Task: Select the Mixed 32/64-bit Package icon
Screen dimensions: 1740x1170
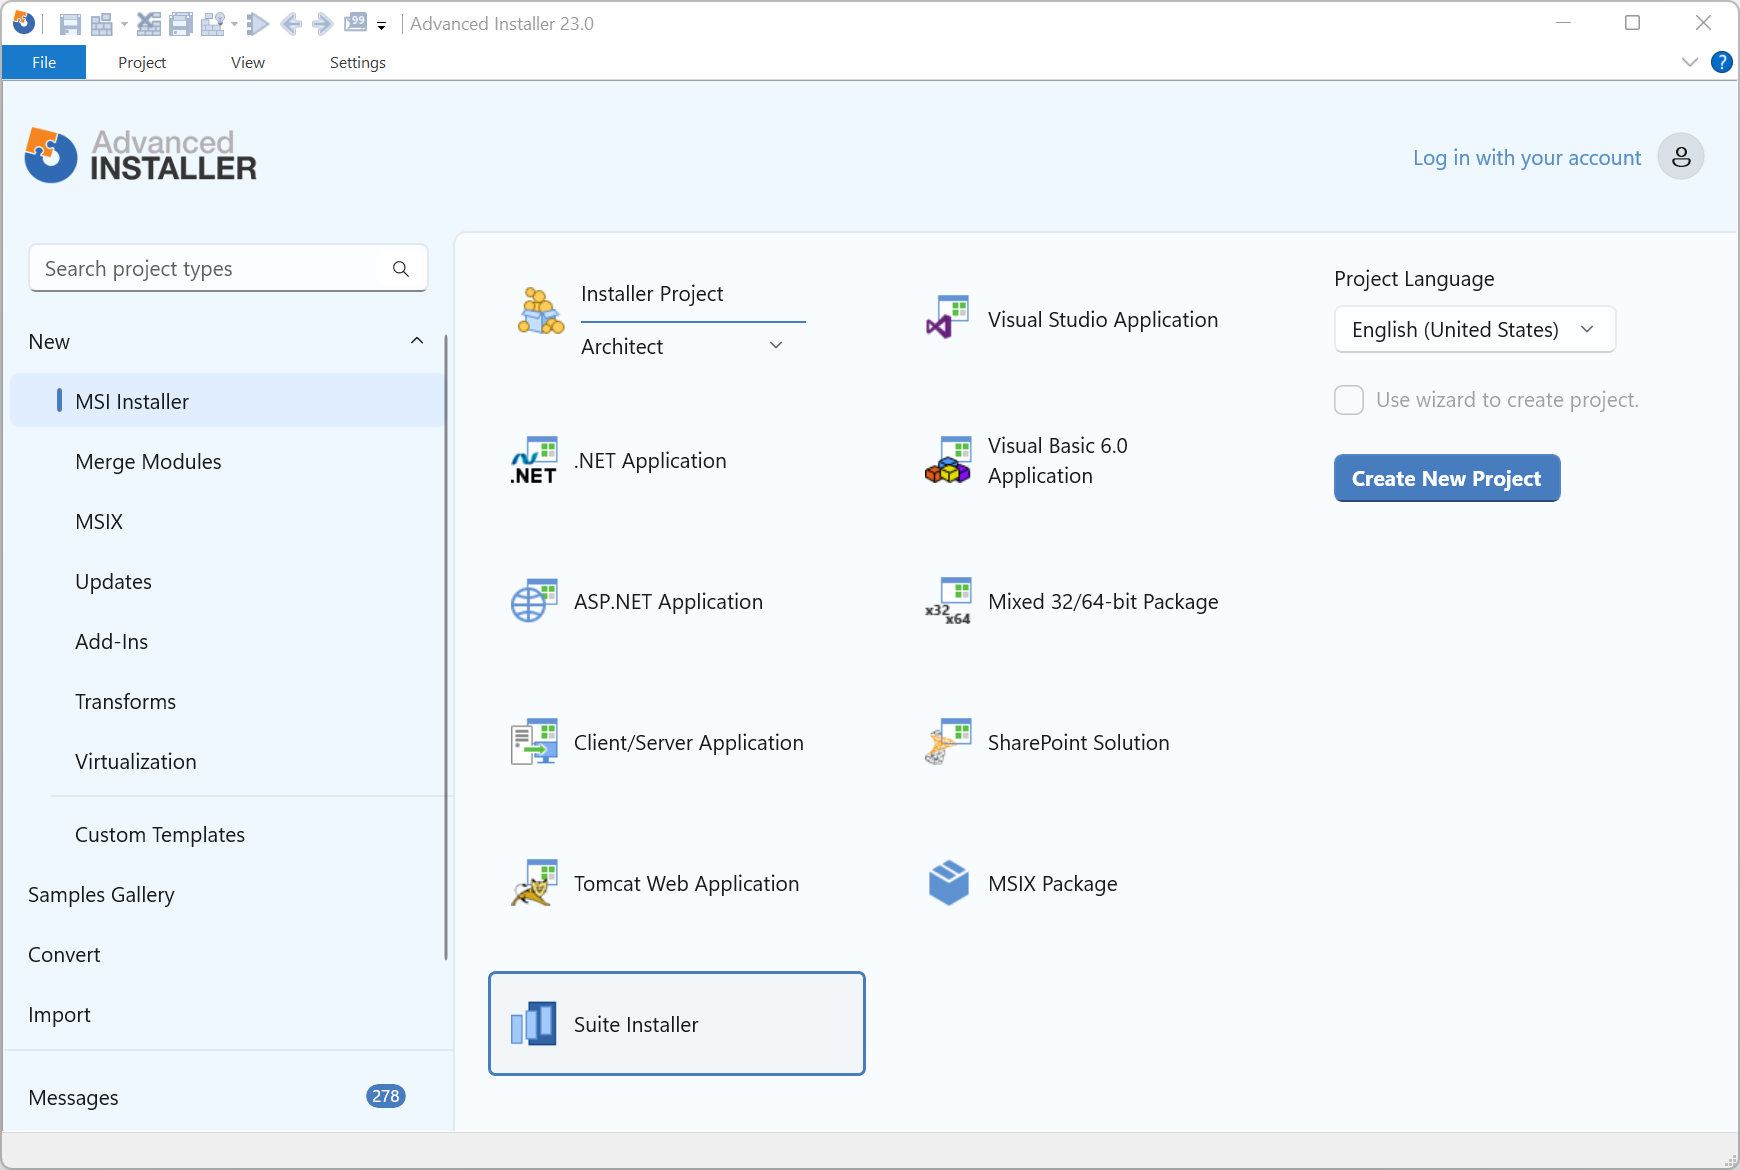Action: [948, 601]
